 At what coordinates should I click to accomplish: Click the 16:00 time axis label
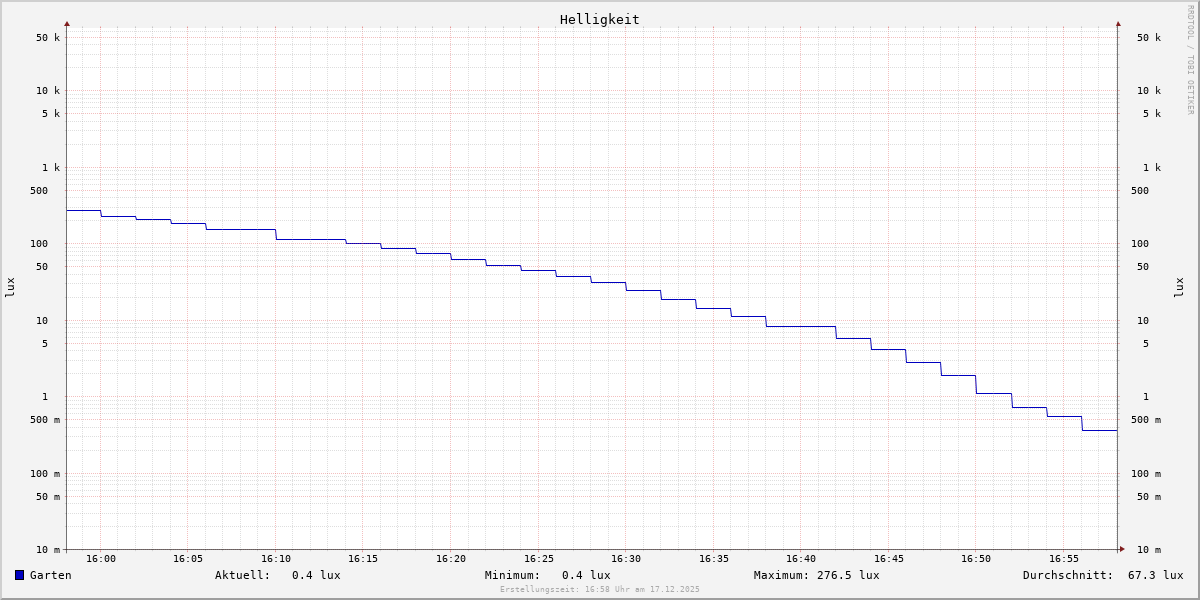[101, 559]
